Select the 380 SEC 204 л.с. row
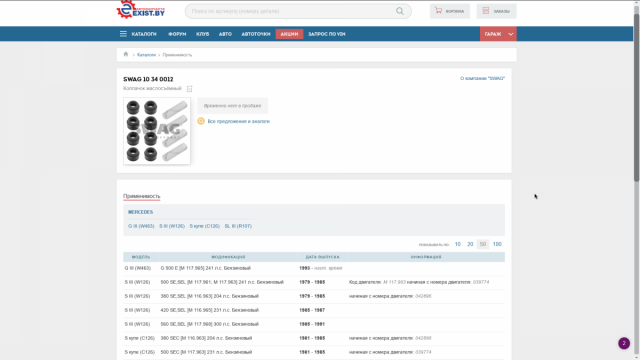The height and width of the screenshot is (360, 640). (314, 338)
